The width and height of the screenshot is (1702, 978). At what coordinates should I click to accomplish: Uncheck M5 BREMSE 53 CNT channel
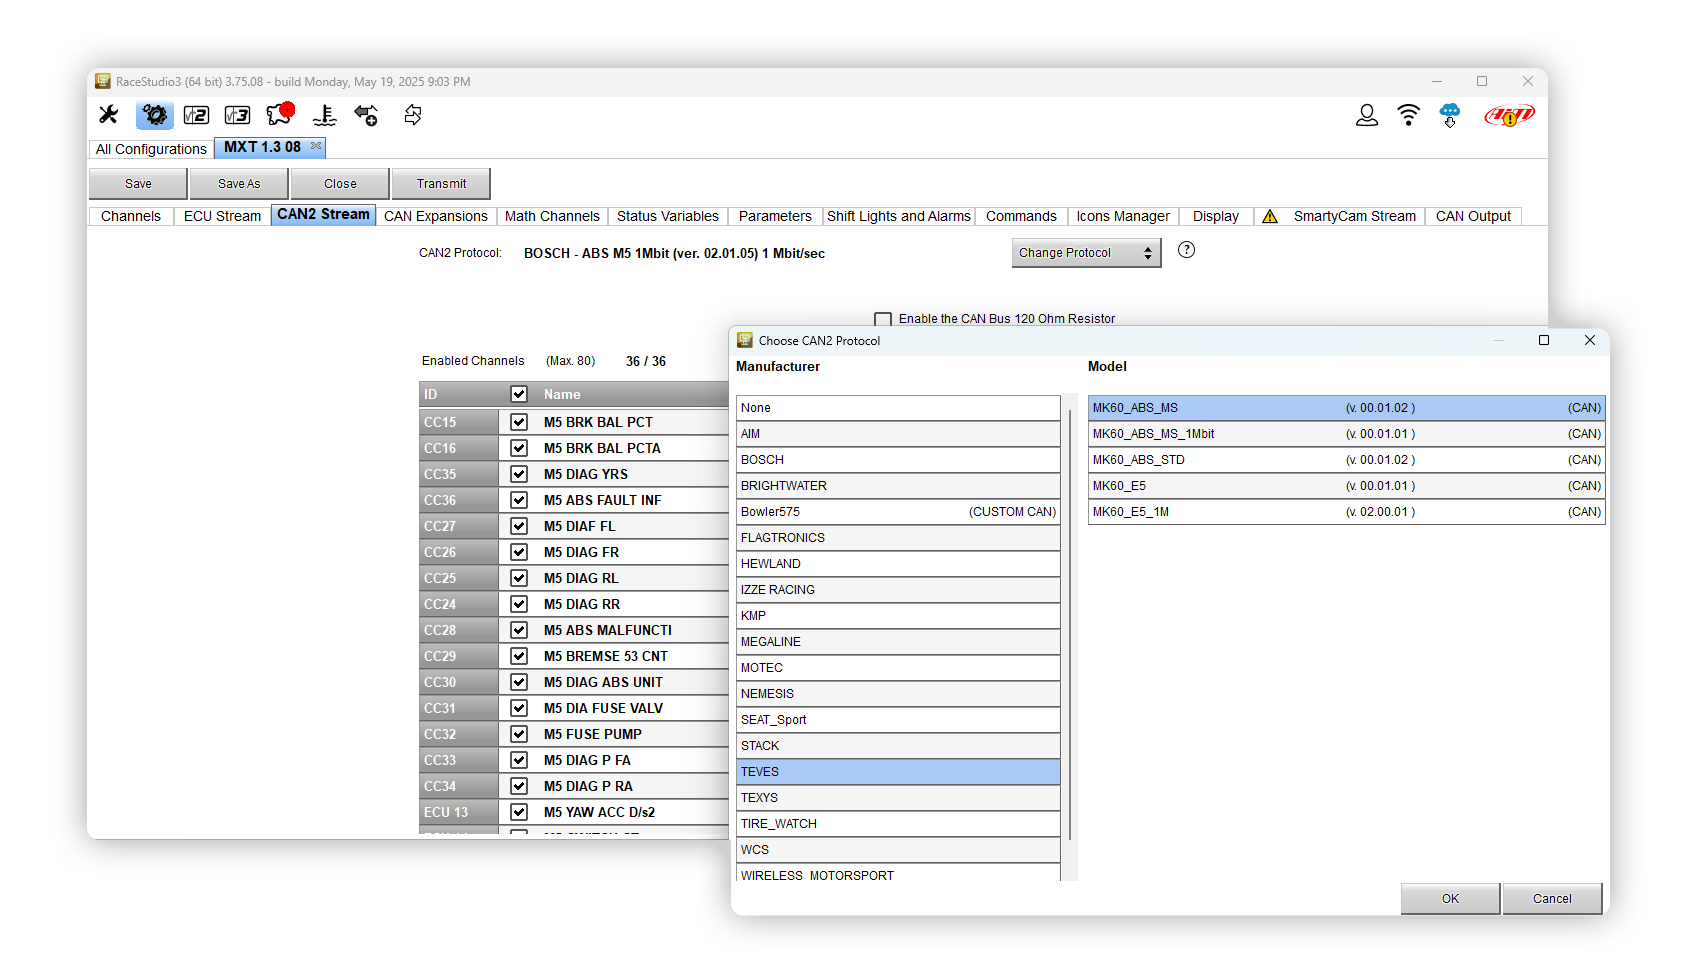tap(519, 656)
